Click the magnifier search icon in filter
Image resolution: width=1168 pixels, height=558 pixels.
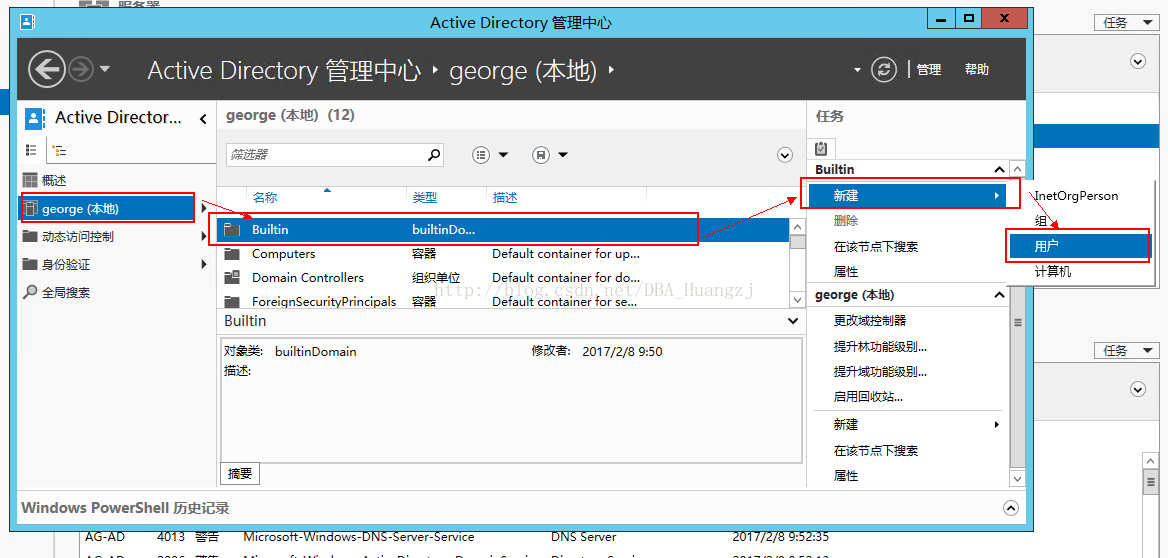point(434,155)
